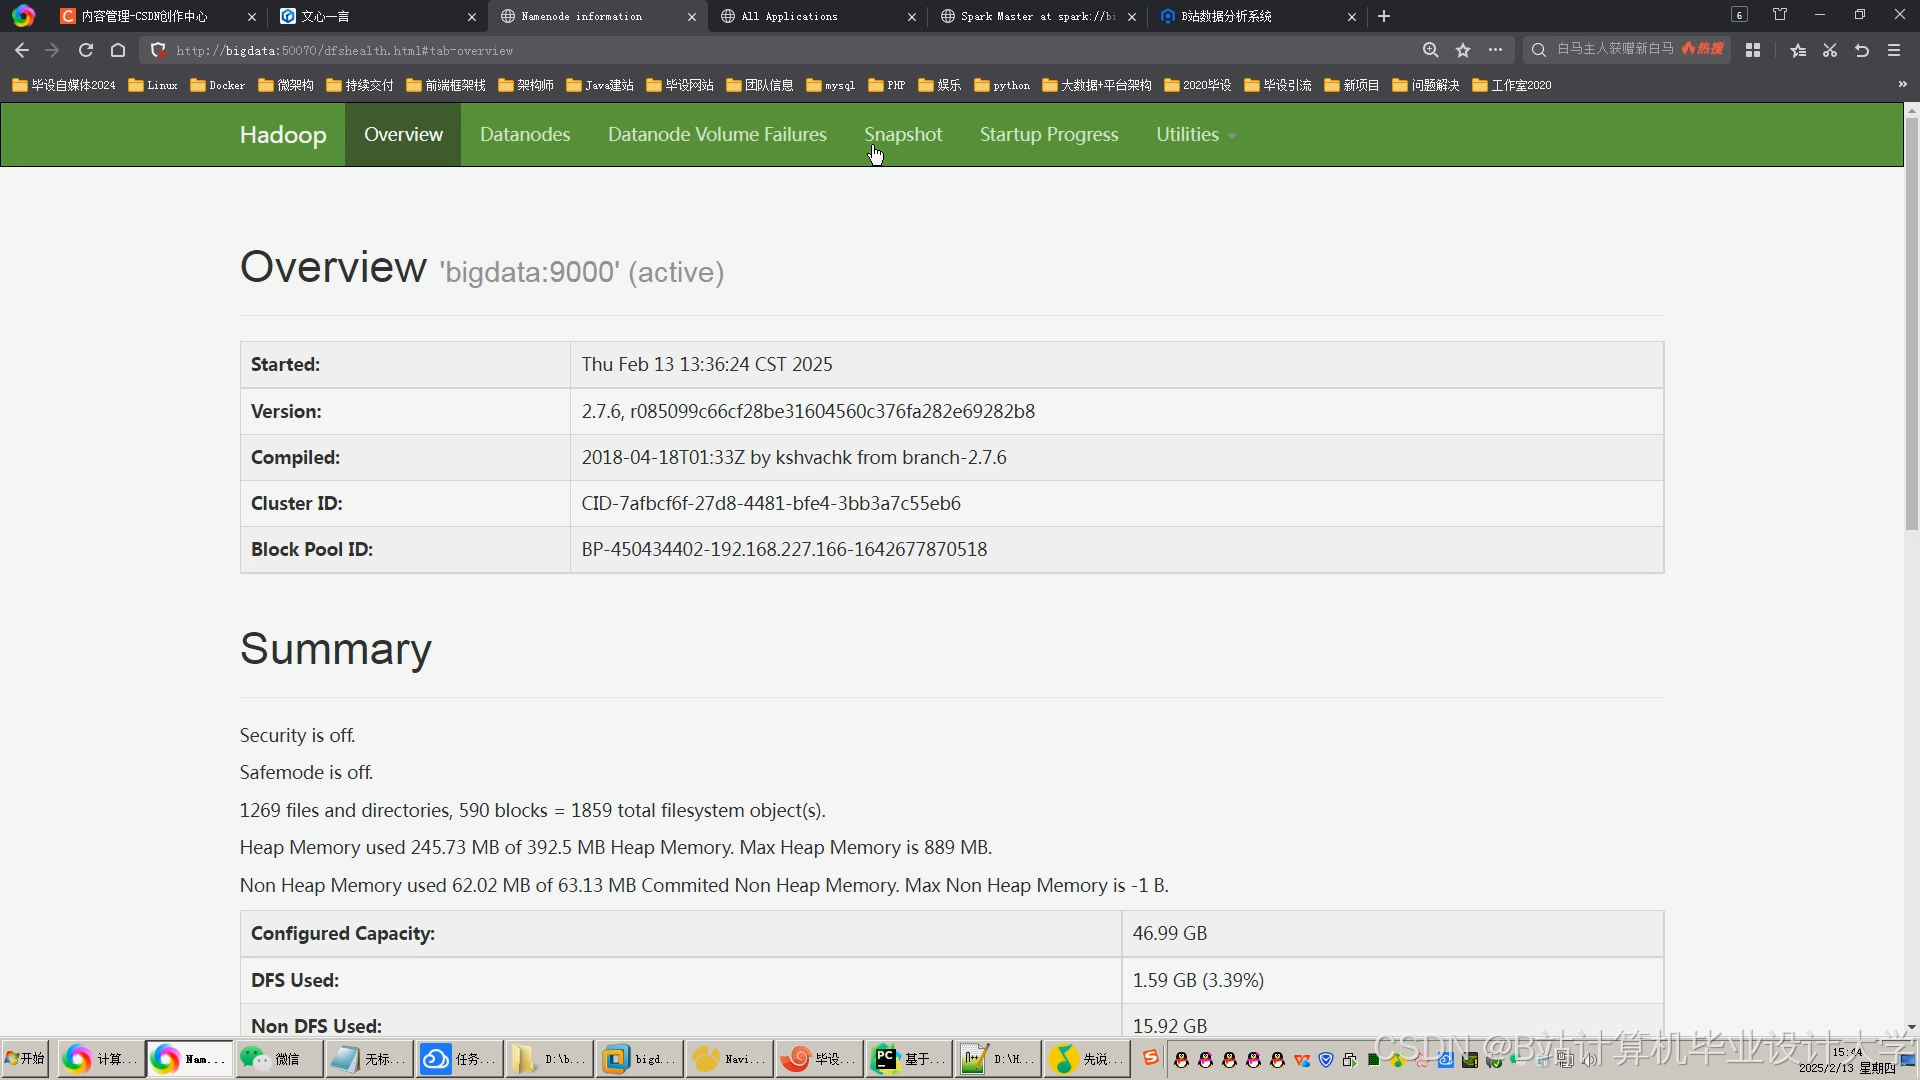This screenshot has width=1920, height=1080.
Task: Click the zoom magnifier icon in address bar
Action: tap(1431, 50)
